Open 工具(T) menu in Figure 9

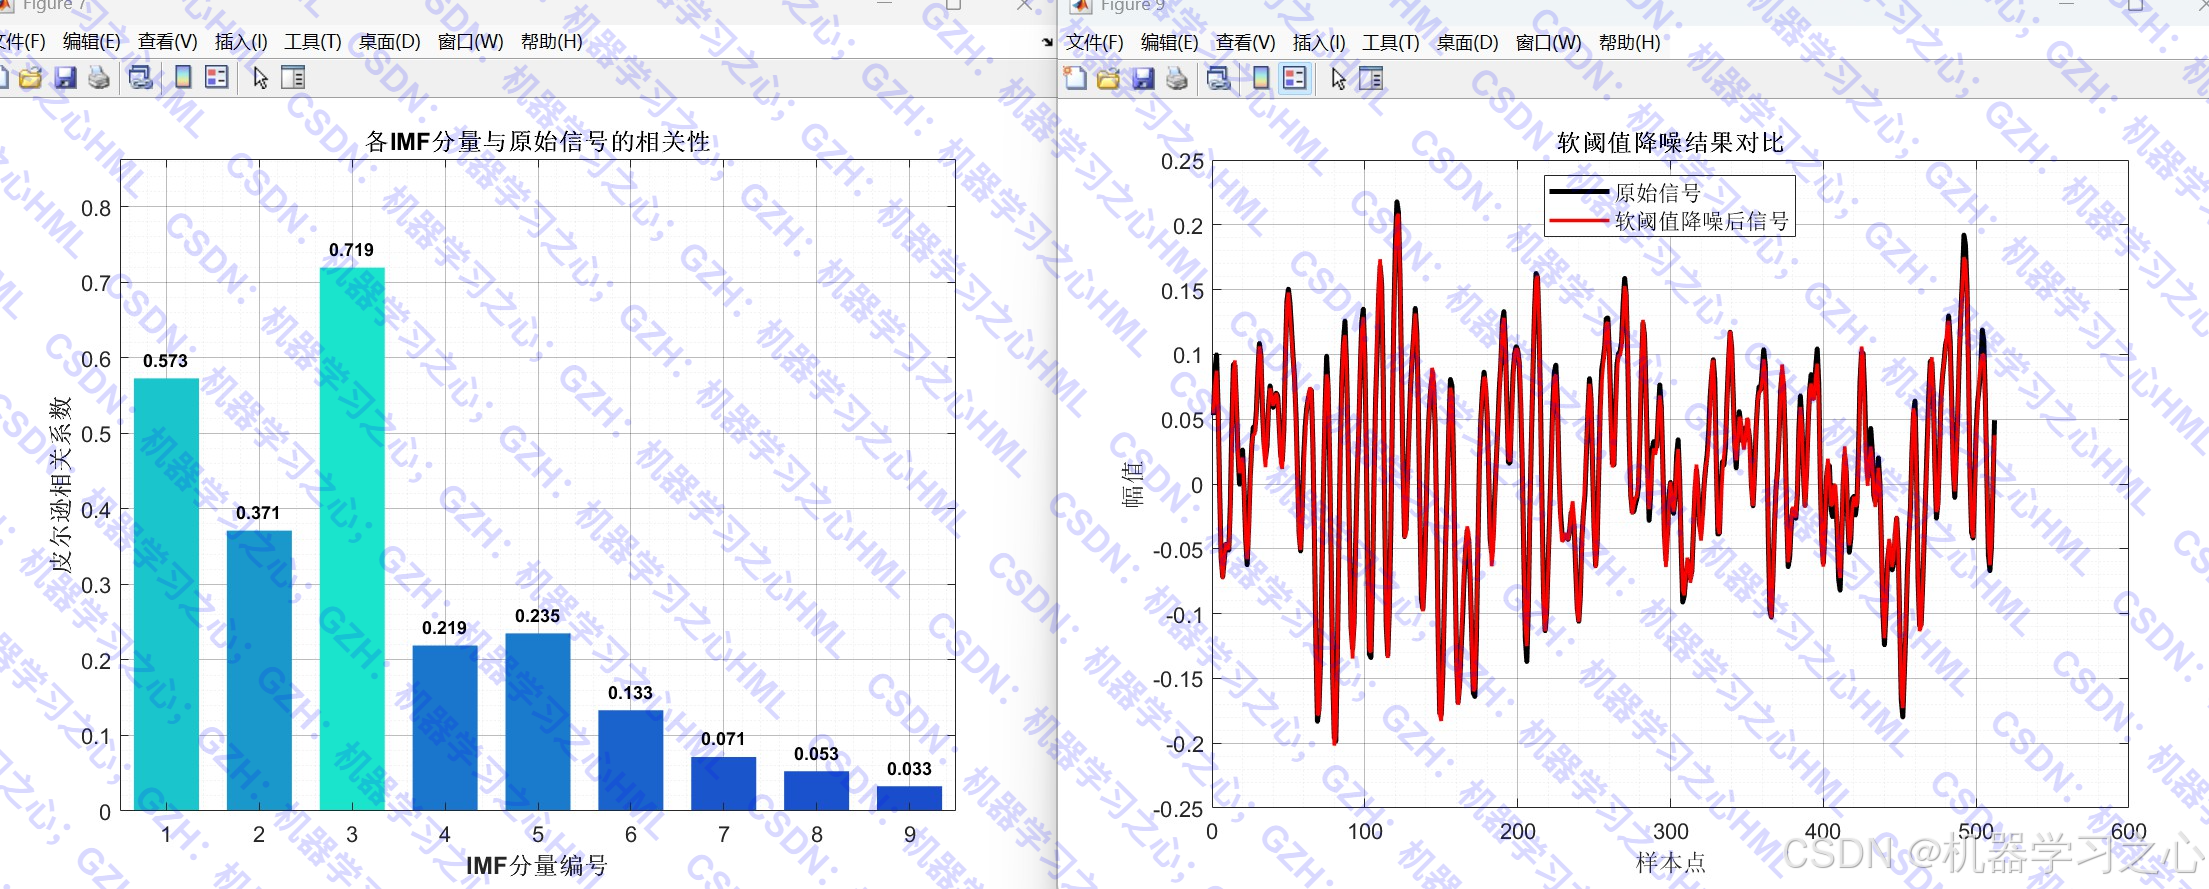[x=1390, y=43]
